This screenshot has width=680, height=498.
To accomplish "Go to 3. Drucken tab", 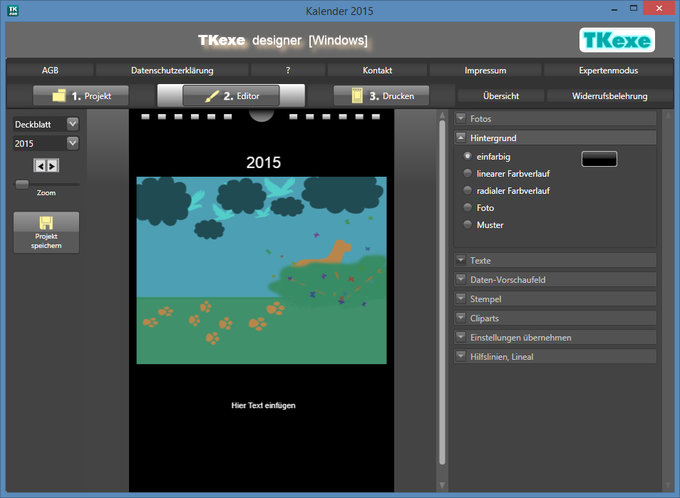I will tap(381, 96).
